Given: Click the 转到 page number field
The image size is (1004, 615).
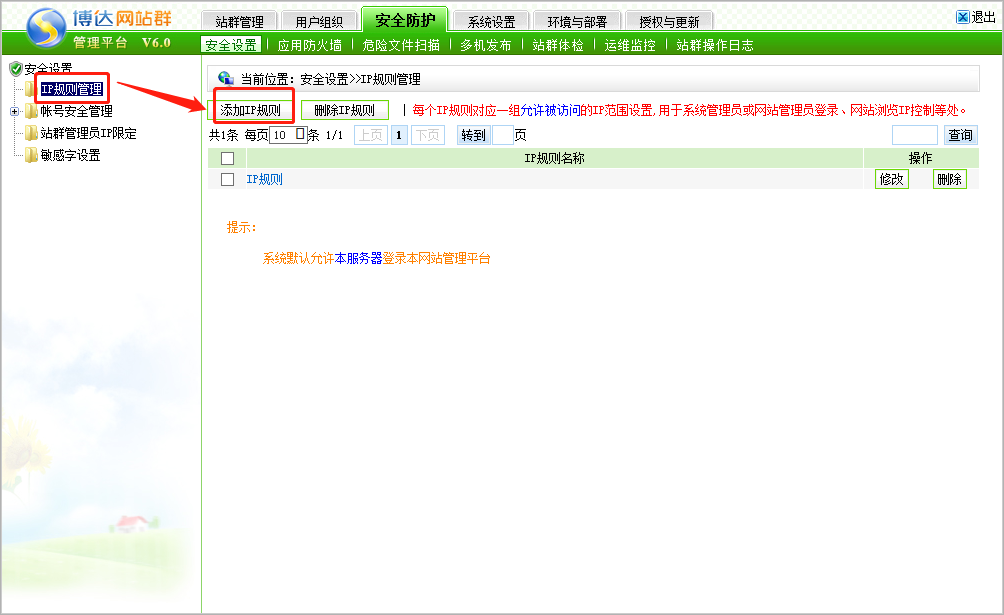Looking at the screenshot, I should point(502,135).
